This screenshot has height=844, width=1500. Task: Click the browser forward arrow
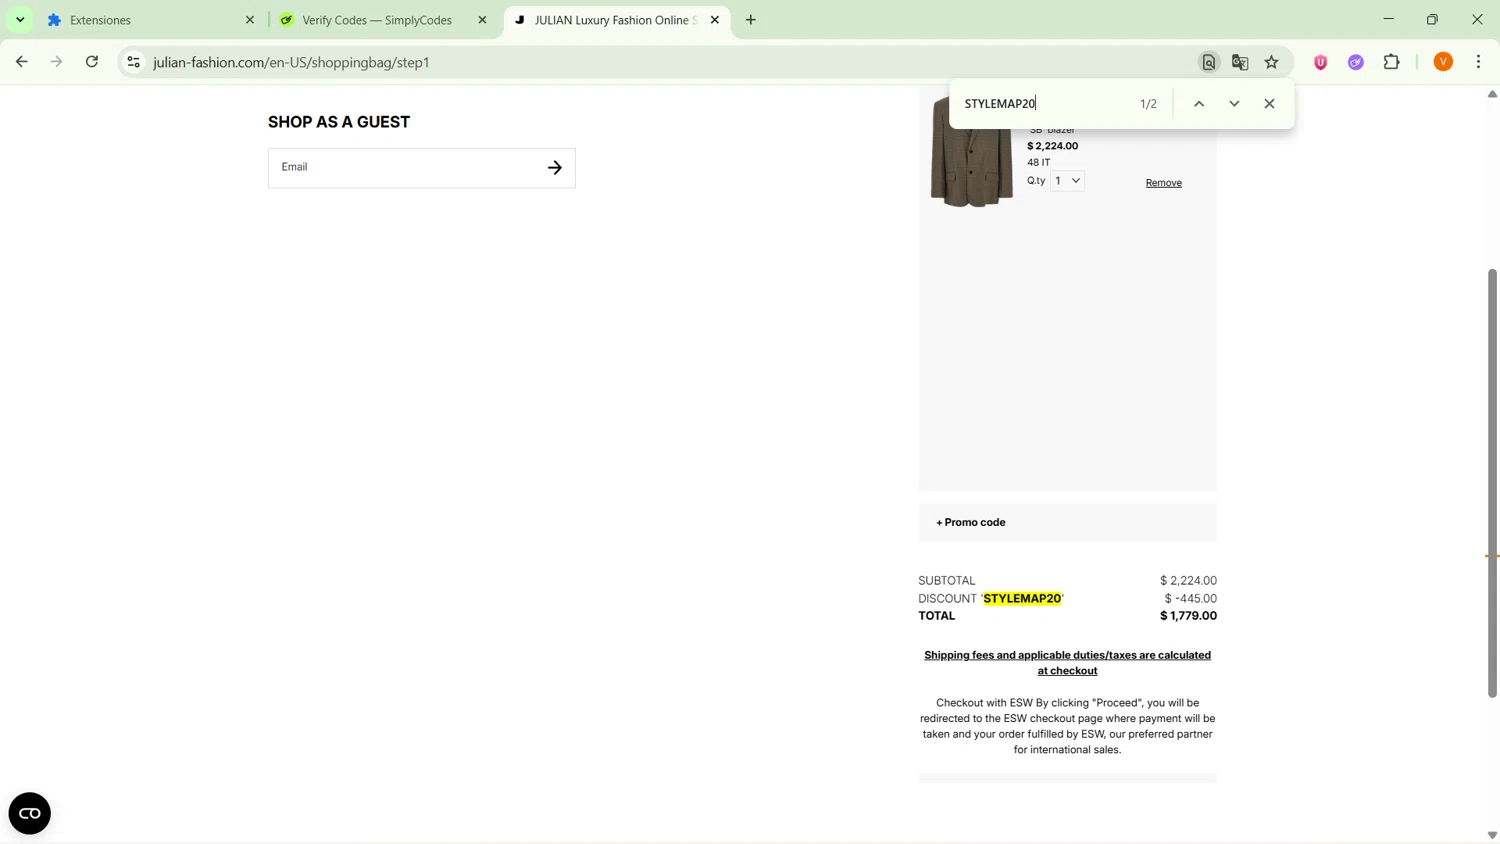(57, 62)
